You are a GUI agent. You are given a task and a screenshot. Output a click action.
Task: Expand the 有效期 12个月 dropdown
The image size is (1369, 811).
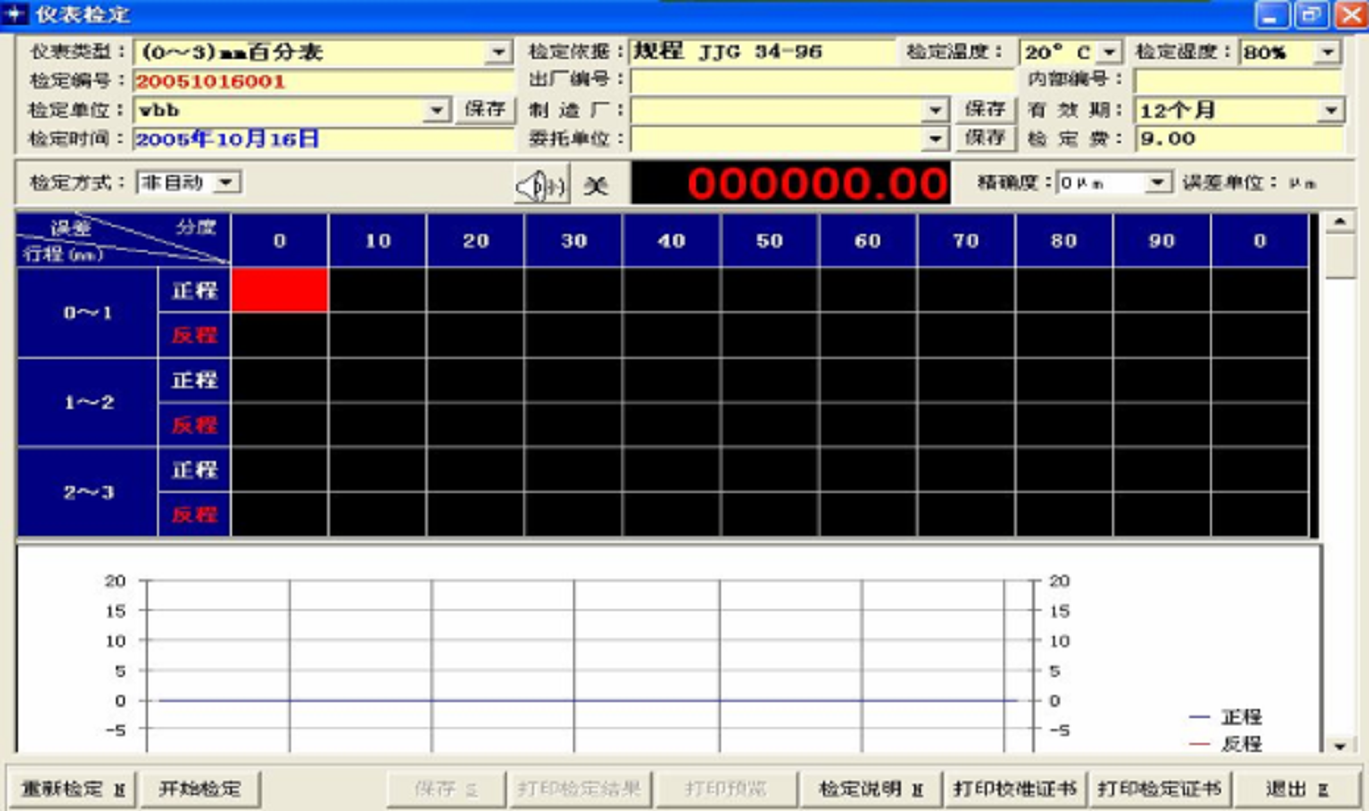click(x=1330, y=110)
